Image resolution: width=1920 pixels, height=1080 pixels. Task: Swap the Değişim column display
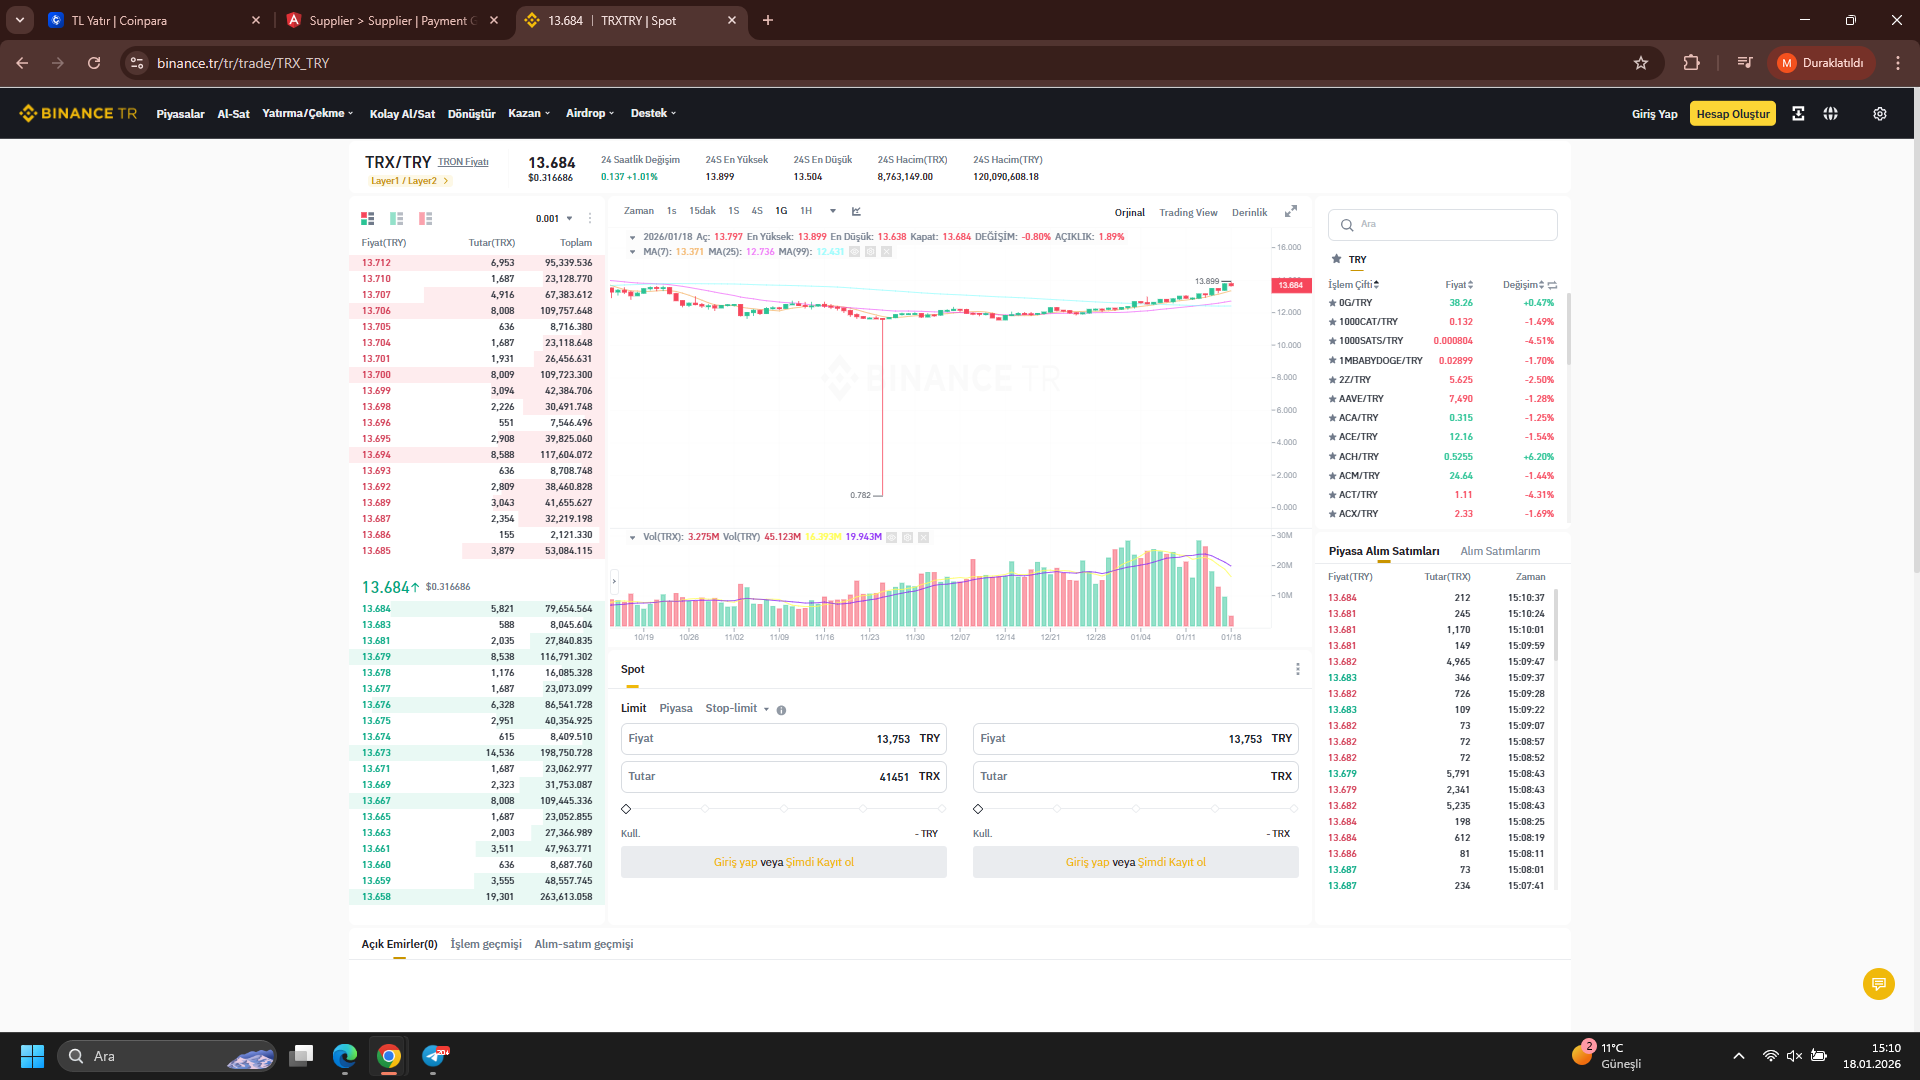coord(1552,285)
